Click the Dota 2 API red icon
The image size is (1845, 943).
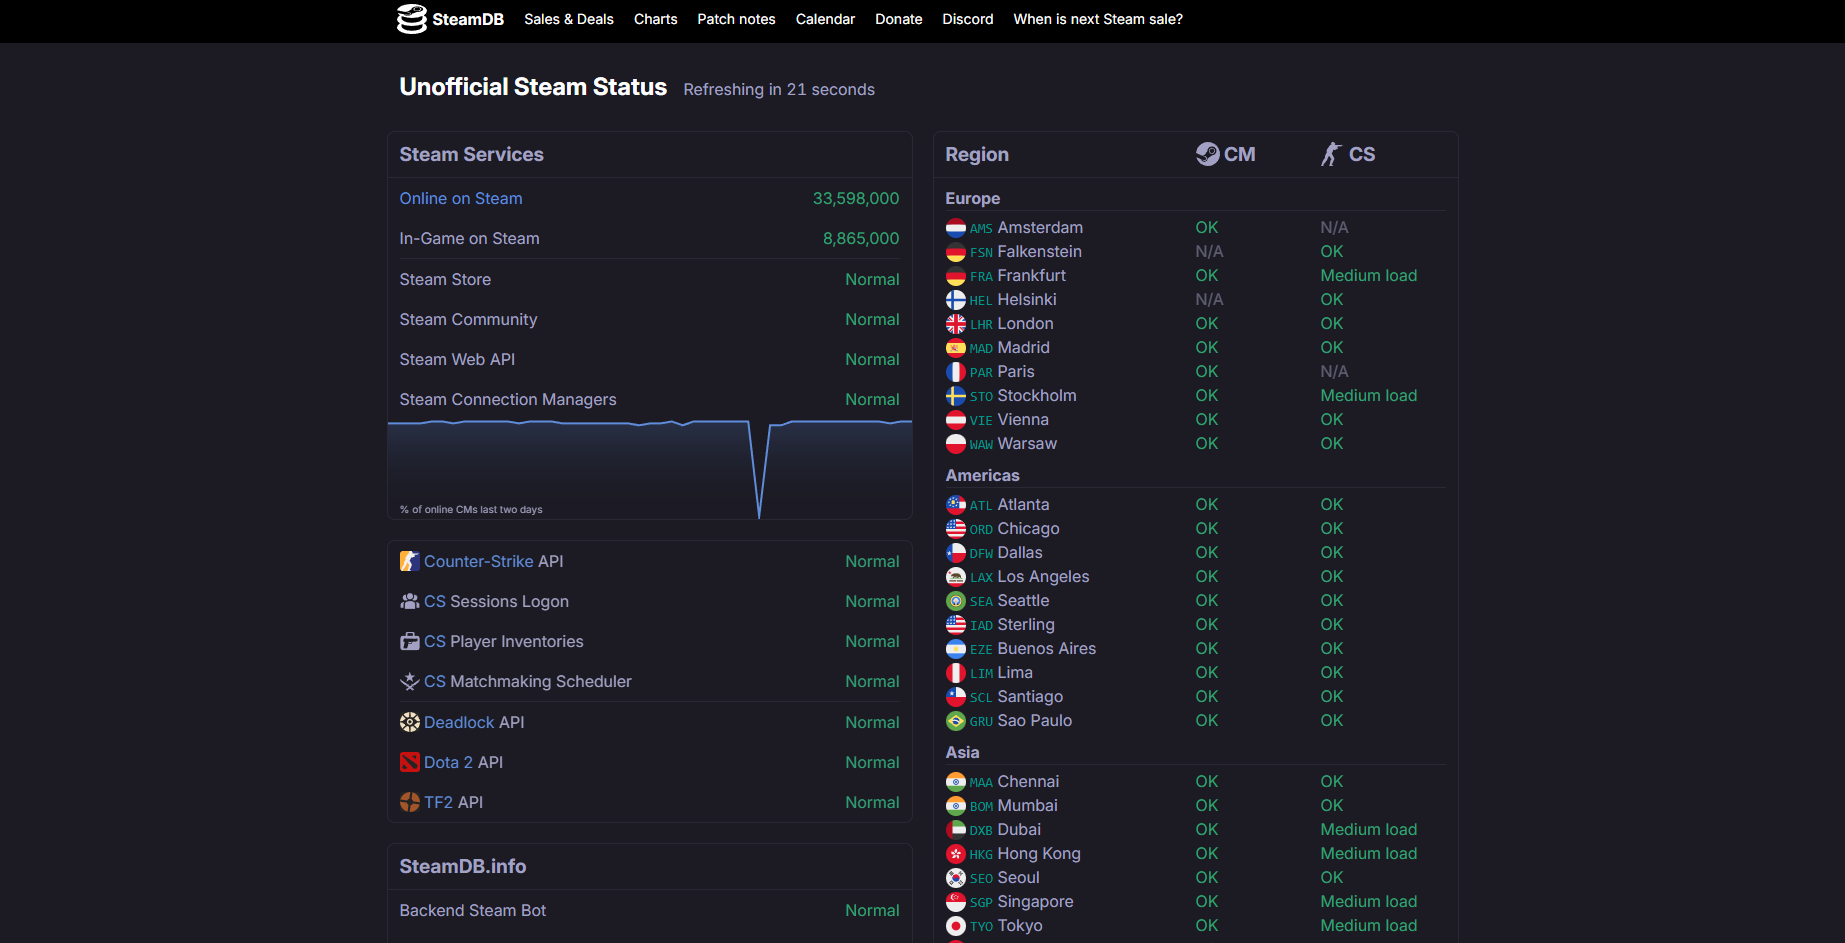[409, 762]
